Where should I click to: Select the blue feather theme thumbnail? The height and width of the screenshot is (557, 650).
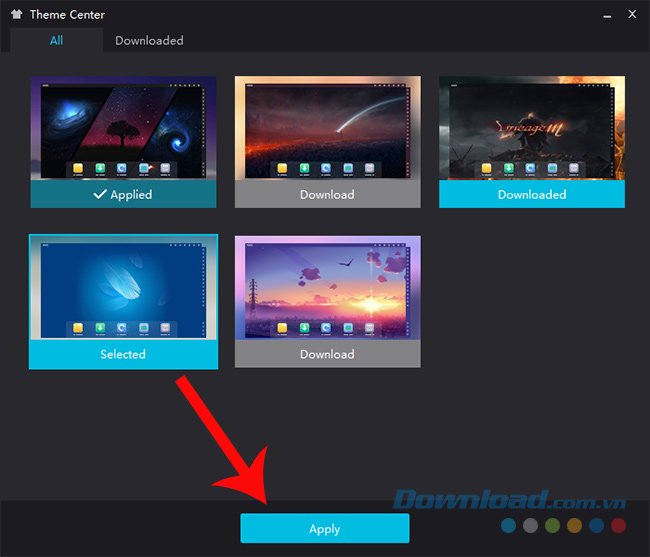click(x=123, y=288)
